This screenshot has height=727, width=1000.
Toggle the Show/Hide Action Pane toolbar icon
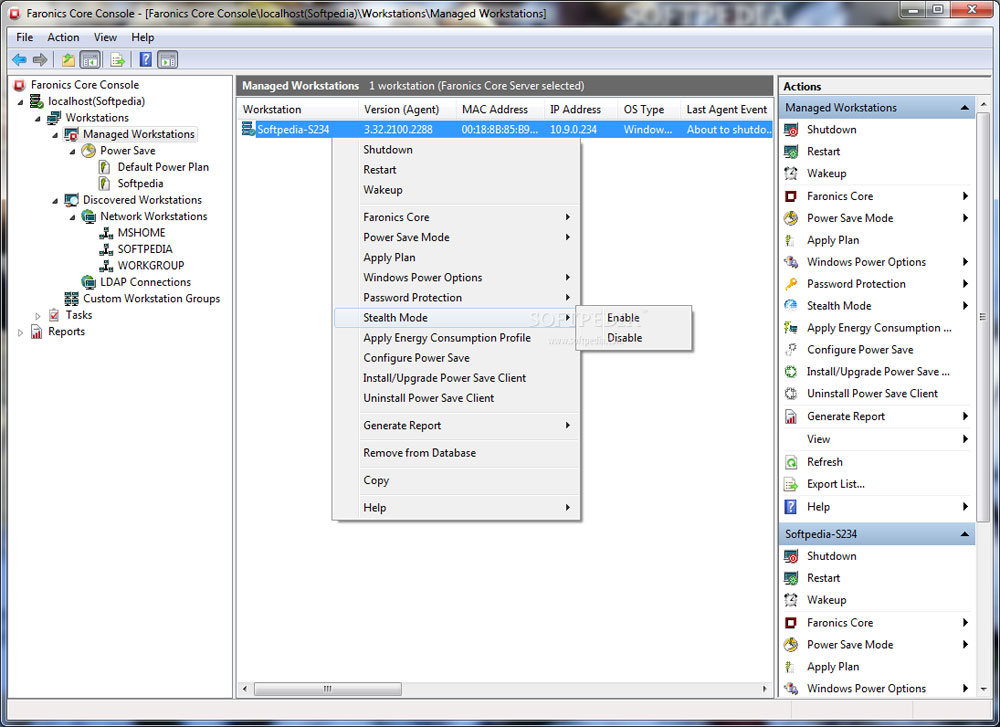tap(167, 60)
